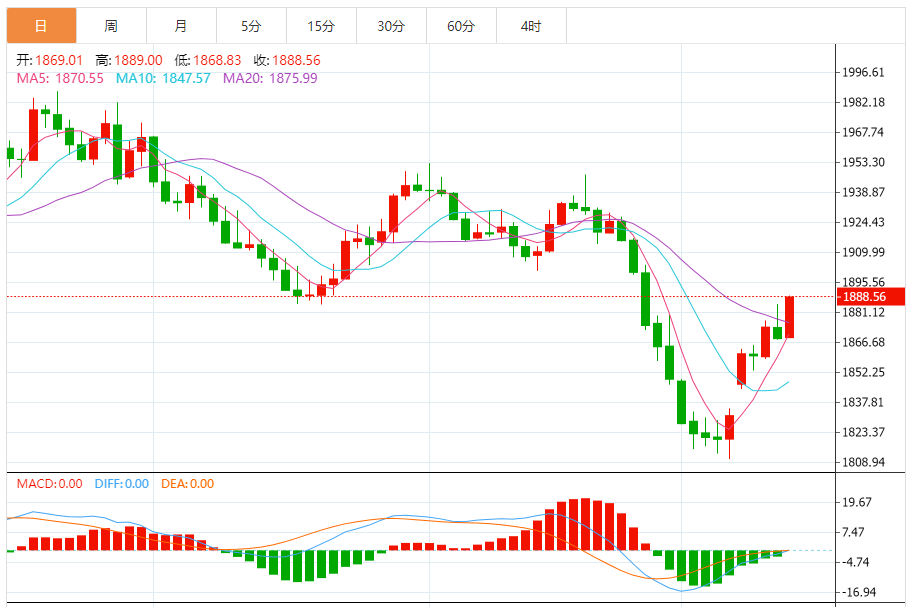This screenshot has height=607, width=911.
Task: Click the MACD:0.00 label
Action: pos(49,483)
